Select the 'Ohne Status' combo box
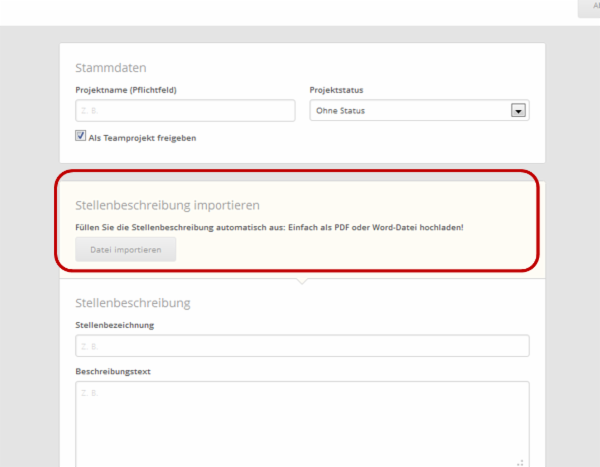The image size is (600, 467). point(410,111)
